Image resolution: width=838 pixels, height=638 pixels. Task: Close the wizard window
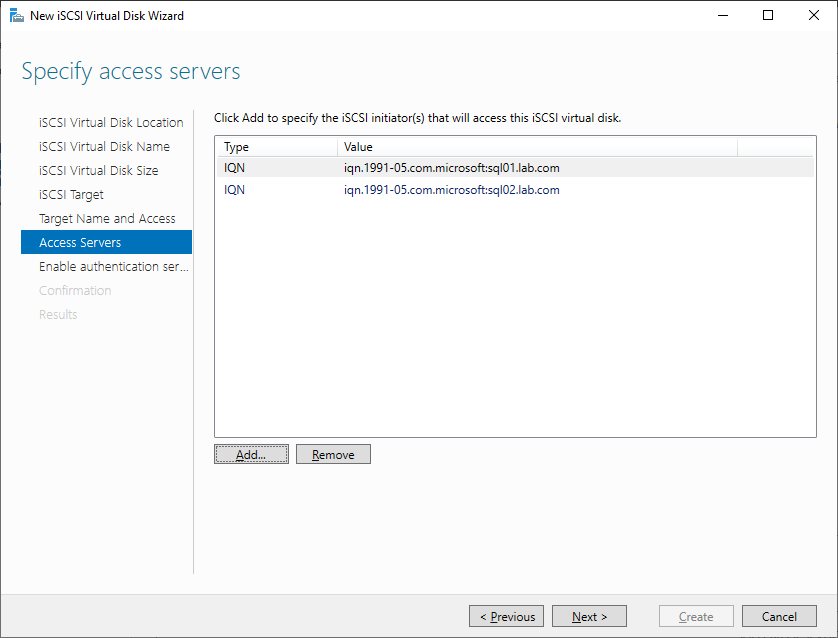click(x=813, y=15)
